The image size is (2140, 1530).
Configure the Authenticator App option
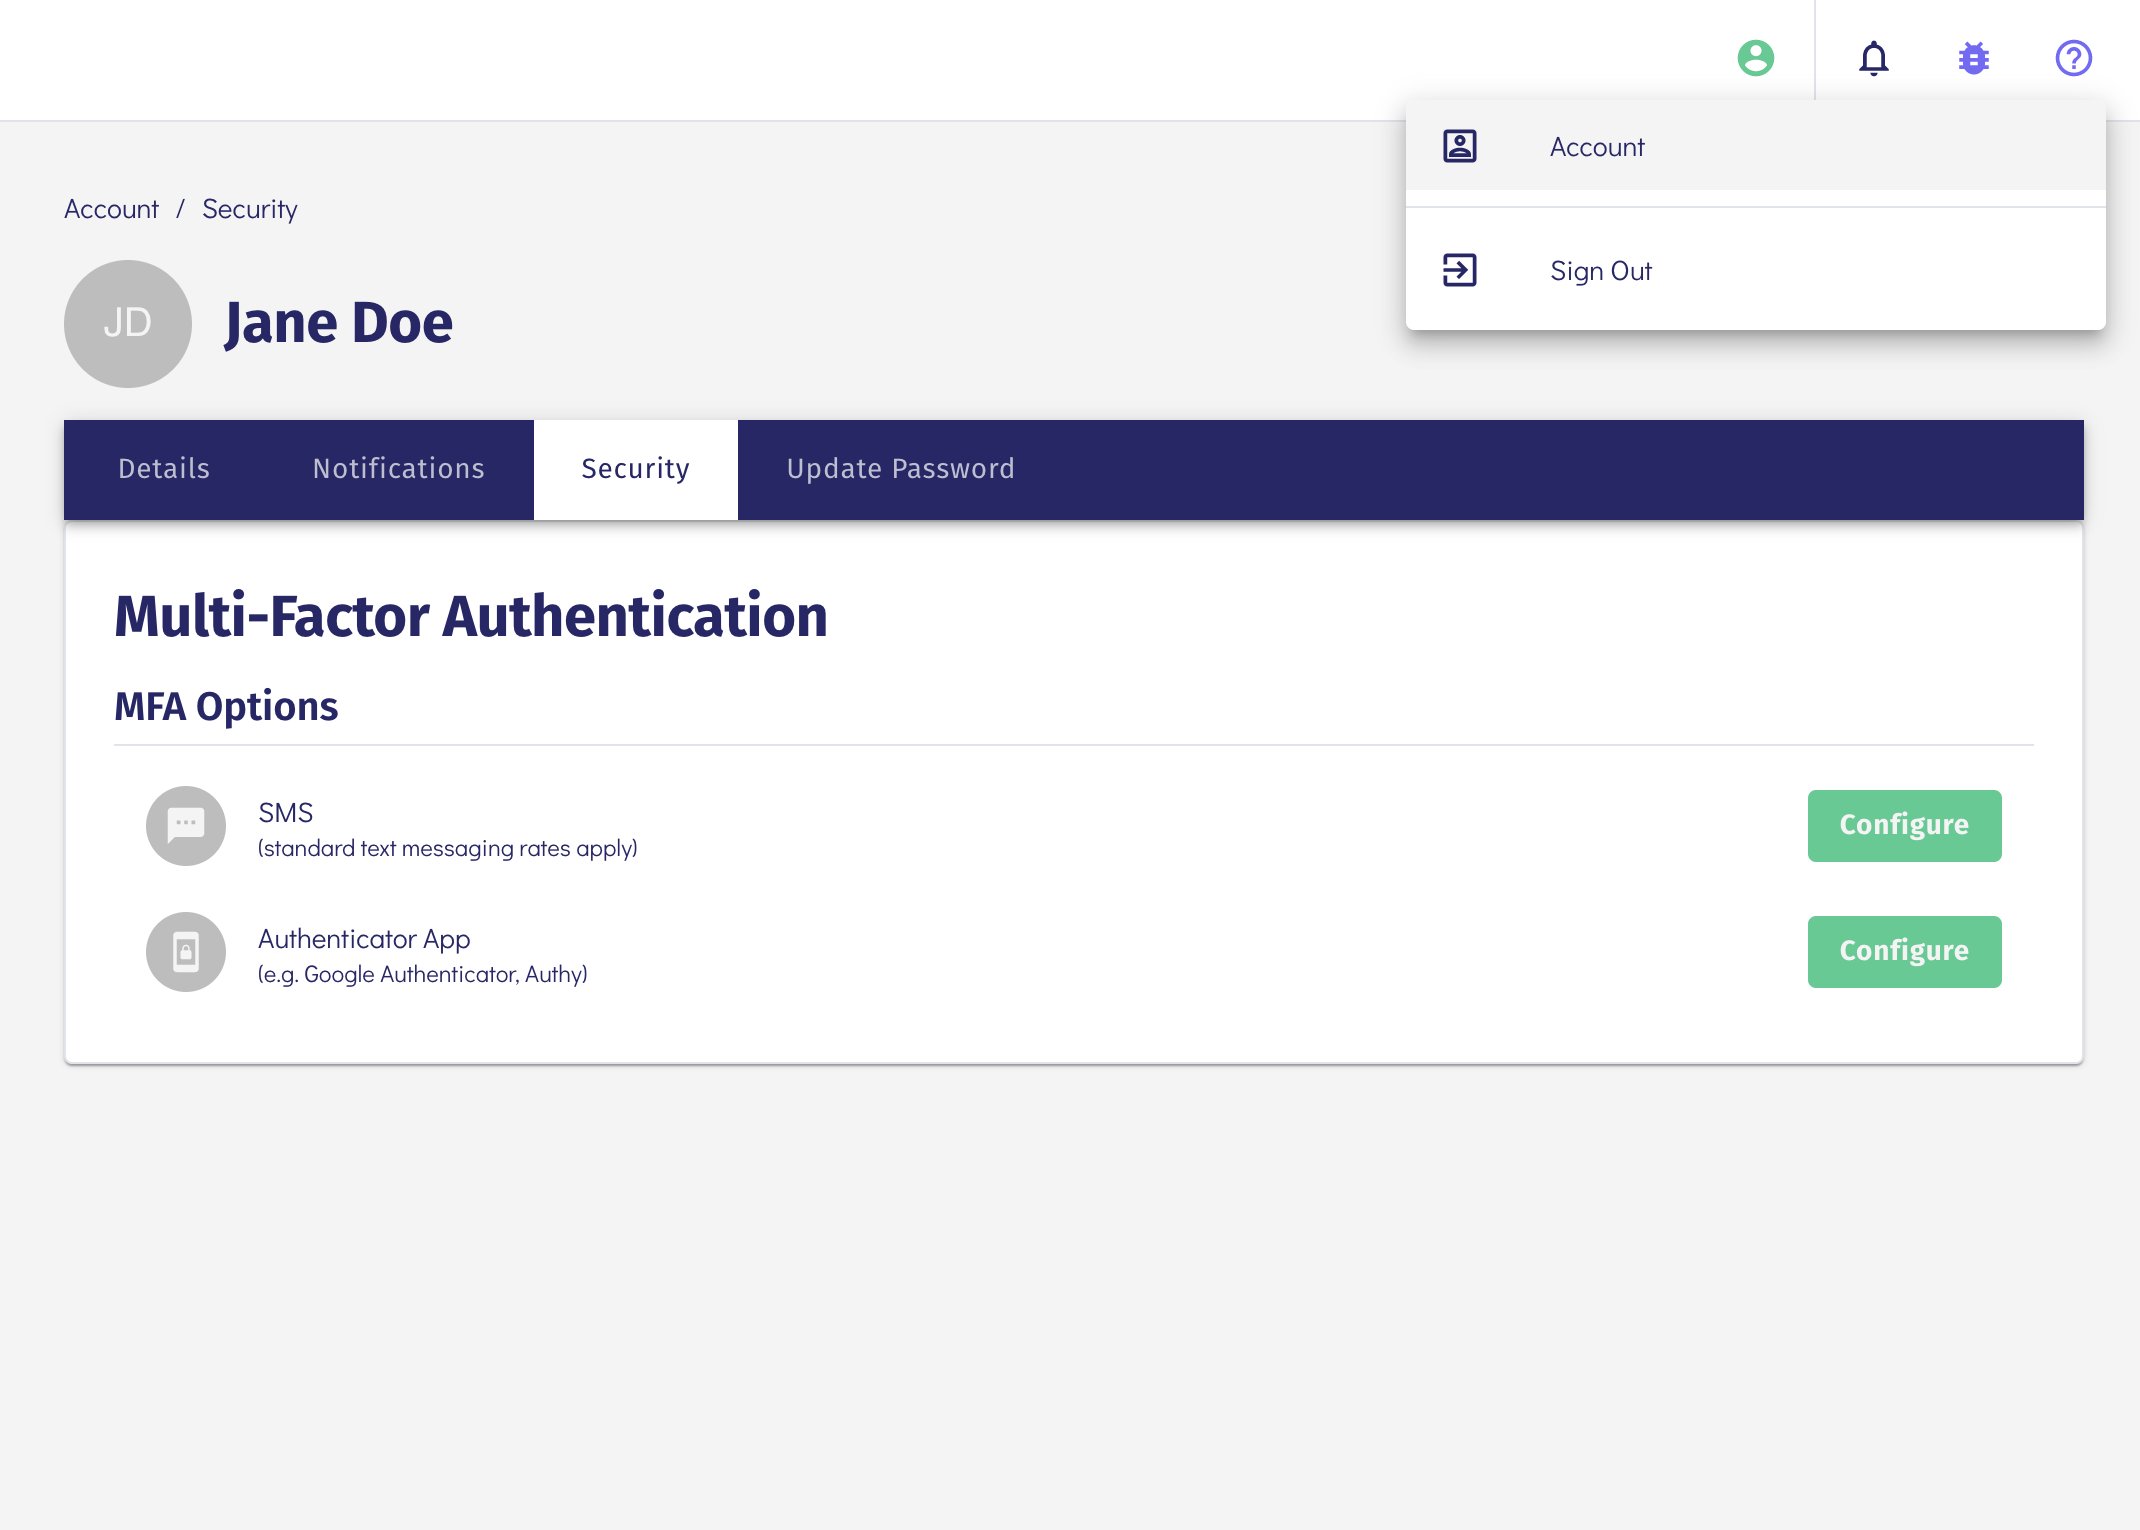point(1903,952)
